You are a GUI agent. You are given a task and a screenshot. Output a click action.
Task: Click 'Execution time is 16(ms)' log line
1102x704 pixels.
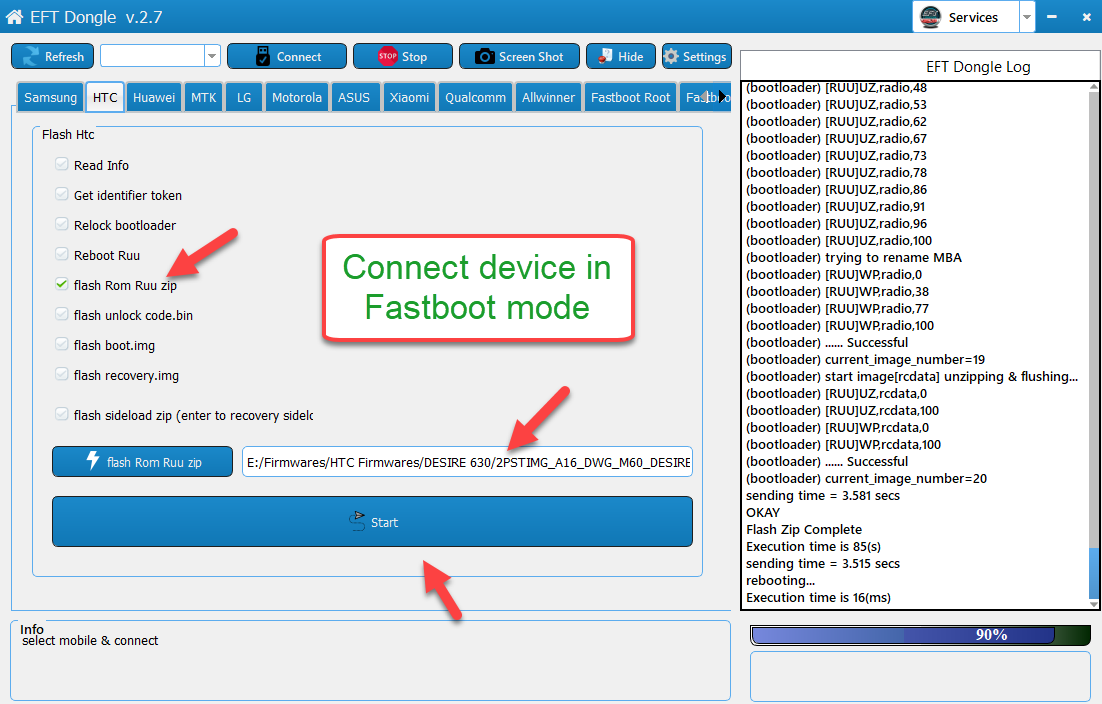tap(818, 597)
